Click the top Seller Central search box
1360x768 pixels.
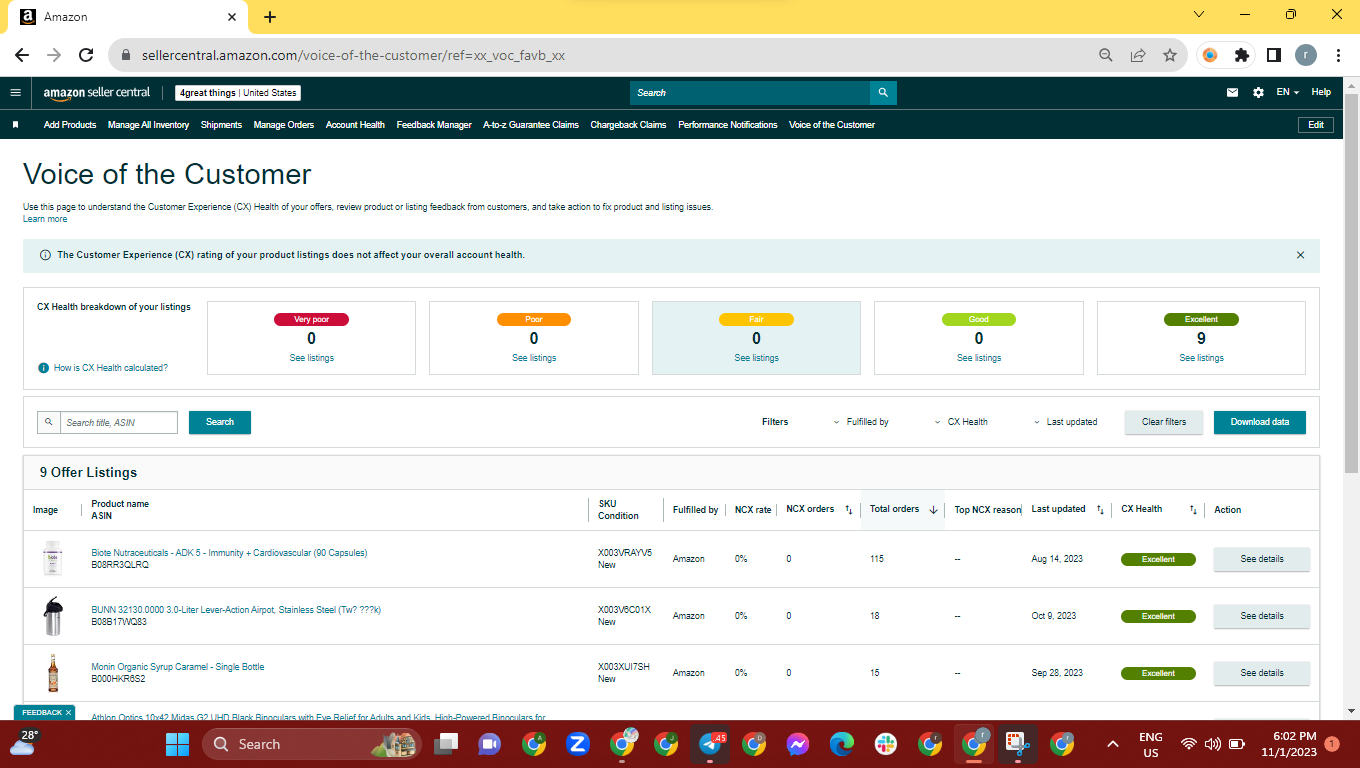tap(750, 93)
